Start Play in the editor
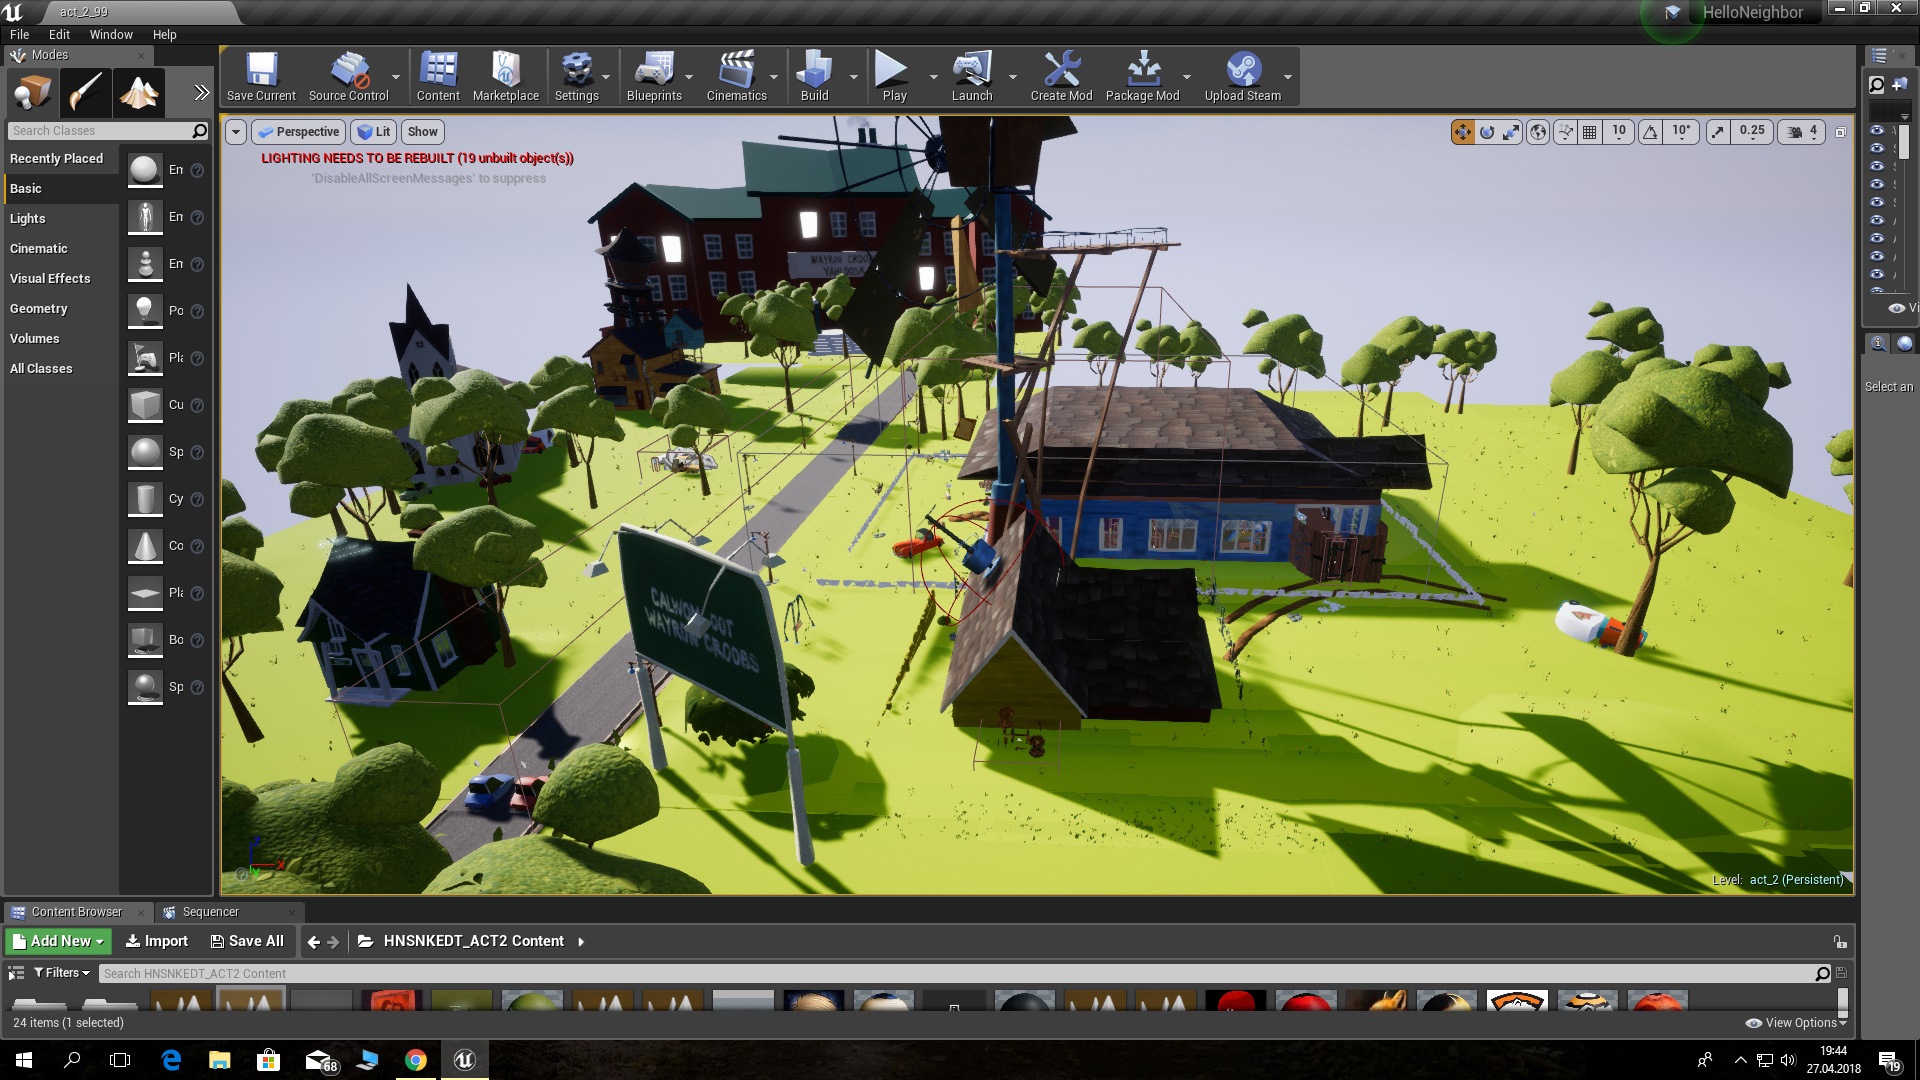 894,76
